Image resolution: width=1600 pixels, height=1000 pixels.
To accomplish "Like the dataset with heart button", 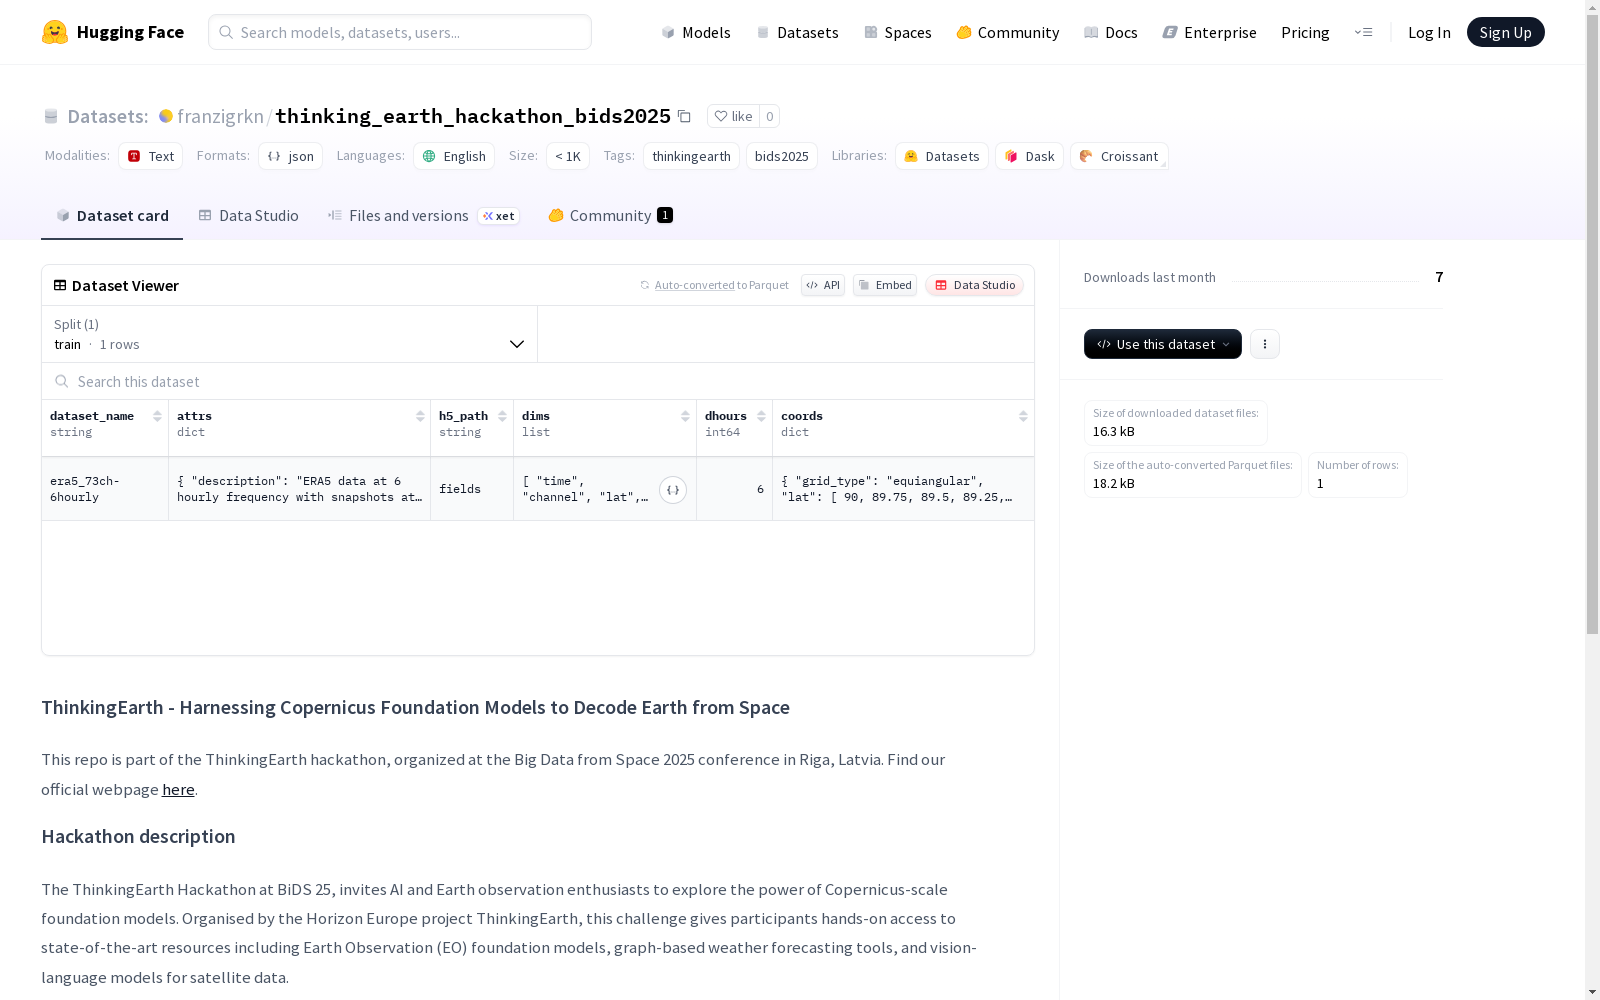I will [x=733, y=116].
